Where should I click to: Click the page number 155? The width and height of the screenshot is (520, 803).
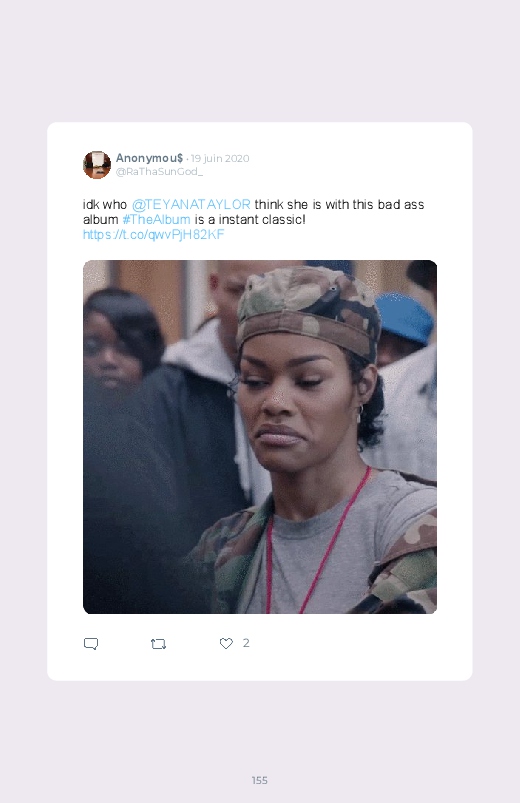[x=260, y=780]
